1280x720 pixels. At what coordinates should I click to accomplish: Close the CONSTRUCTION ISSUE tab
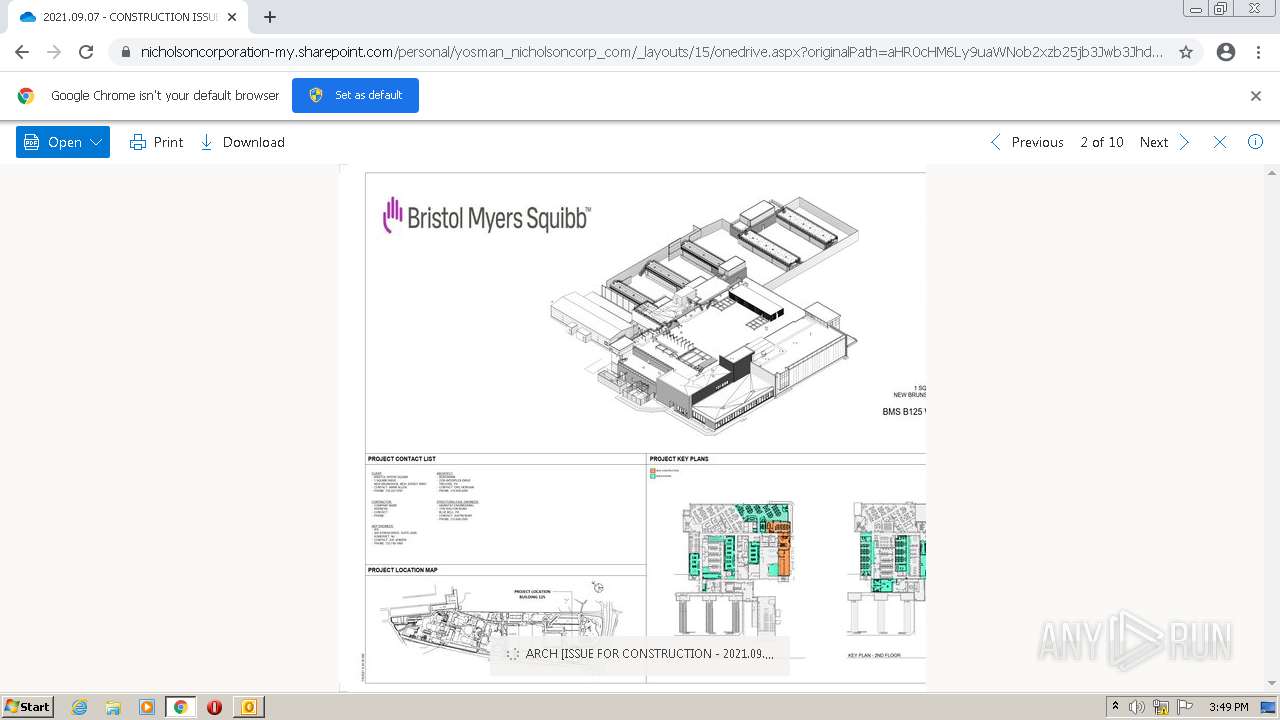pos(232,17)
